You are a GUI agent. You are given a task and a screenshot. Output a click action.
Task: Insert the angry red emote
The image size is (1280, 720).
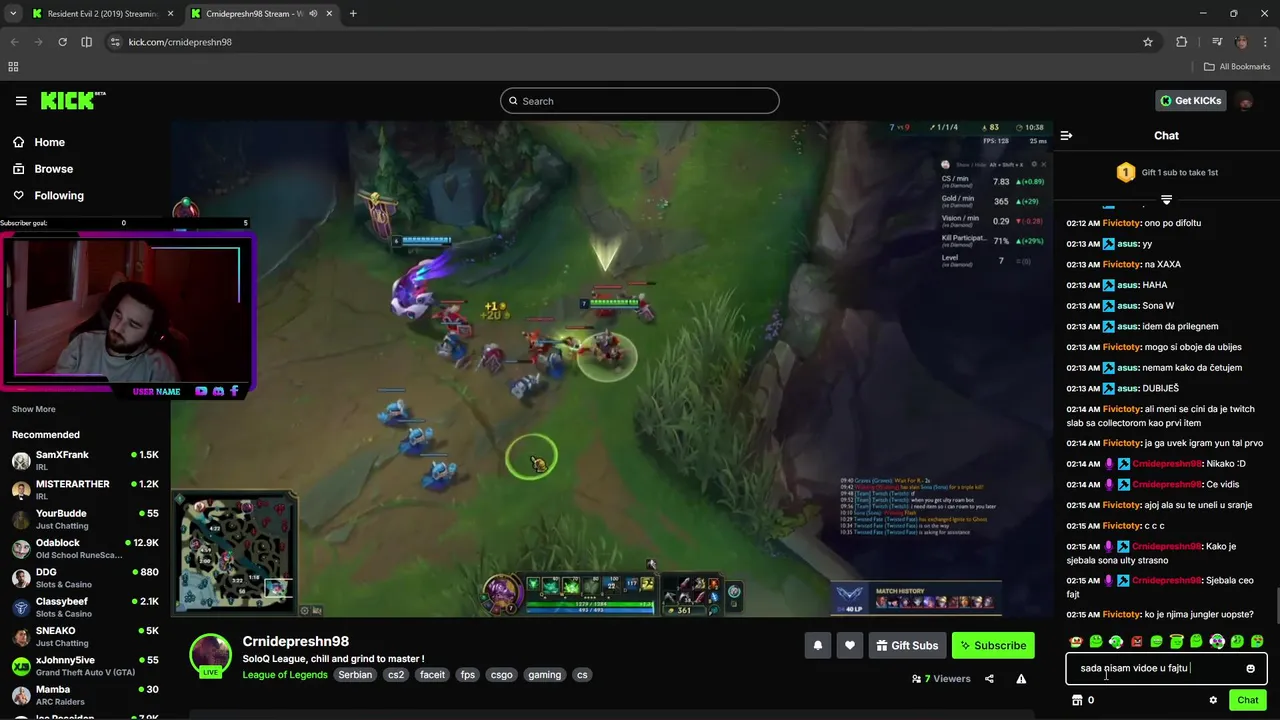coord(1136,641)
